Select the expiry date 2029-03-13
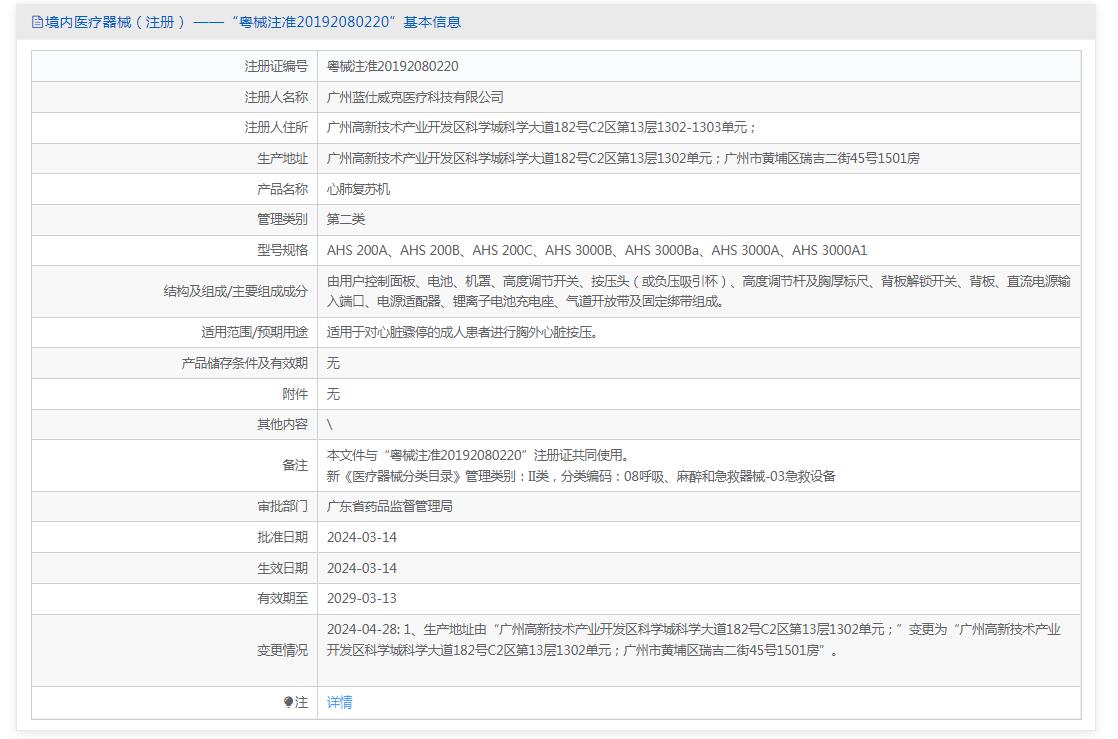Image resolution: width=1118 pixels, height=739 pixels. (x=362, y=599)
